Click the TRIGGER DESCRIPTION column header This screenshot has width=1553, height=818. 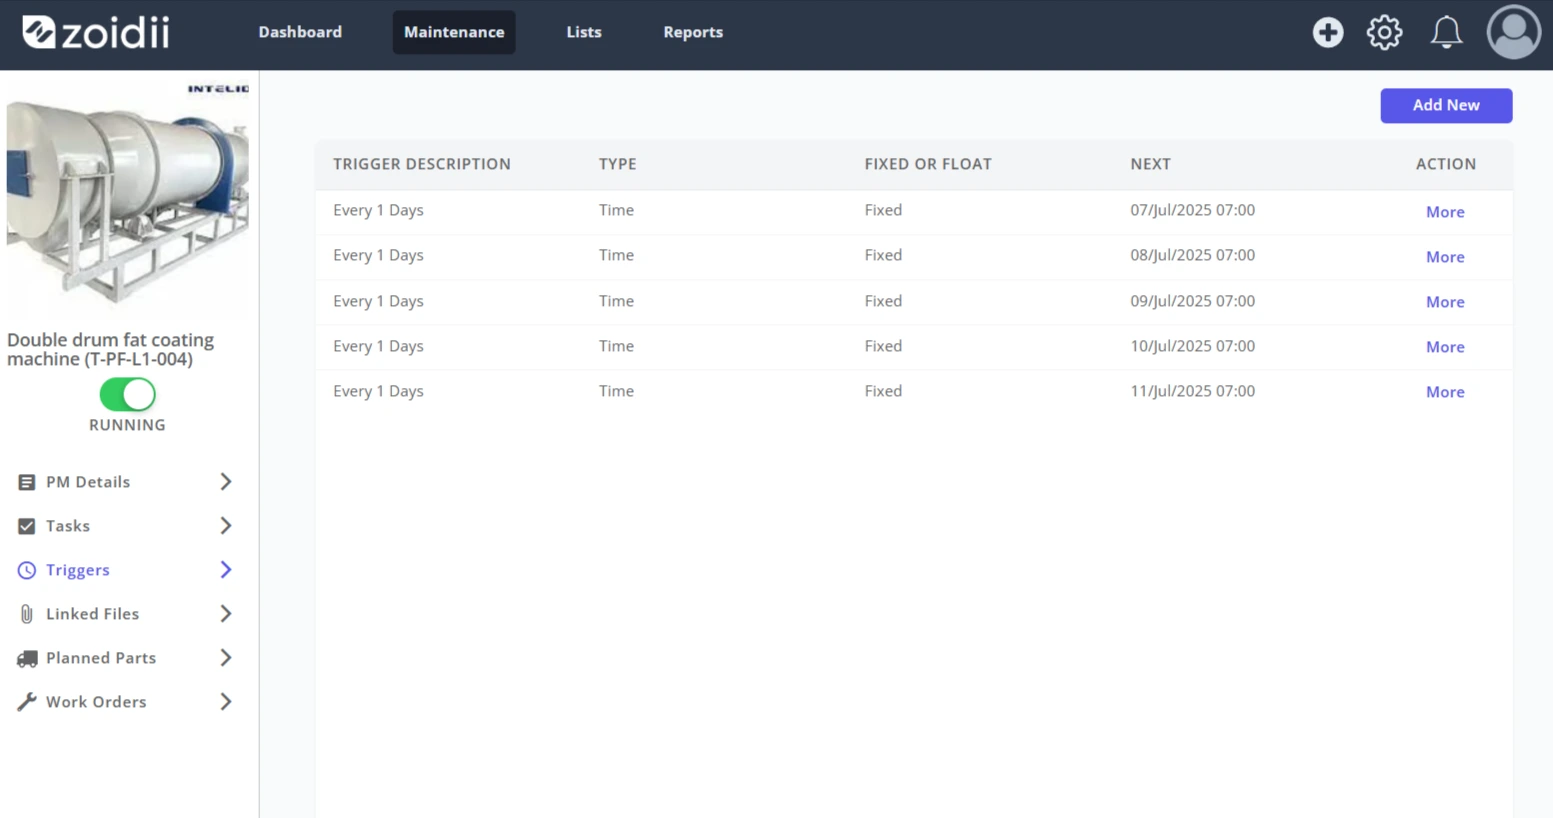[x=422, y=164]
